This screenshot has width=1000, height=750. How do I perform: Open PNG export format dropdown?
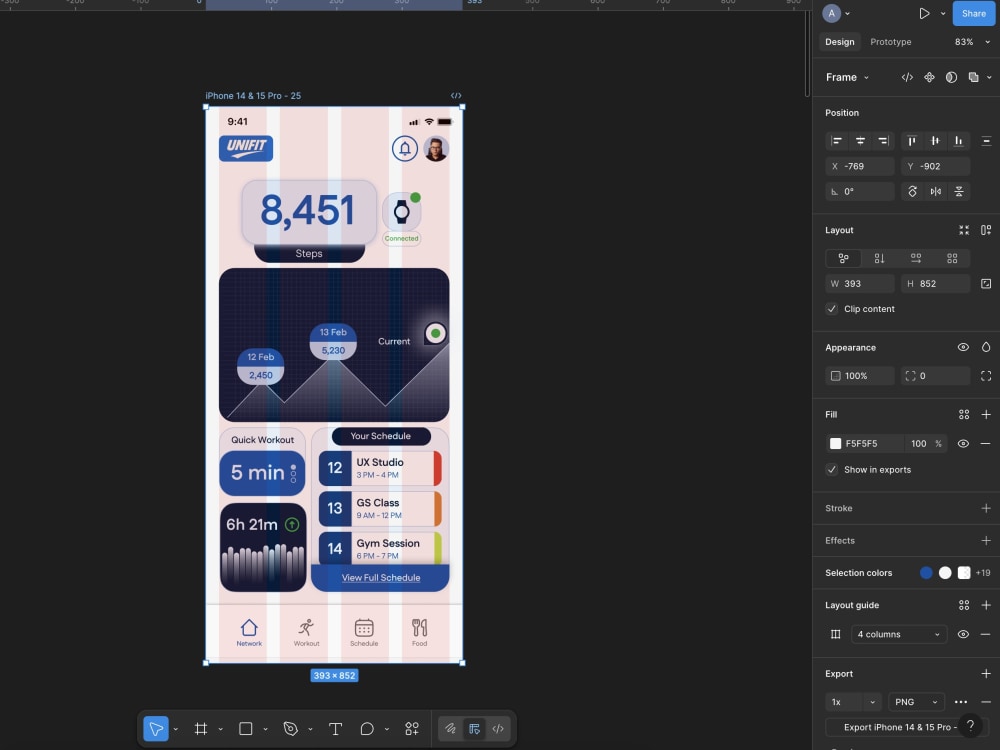[916, 702]
